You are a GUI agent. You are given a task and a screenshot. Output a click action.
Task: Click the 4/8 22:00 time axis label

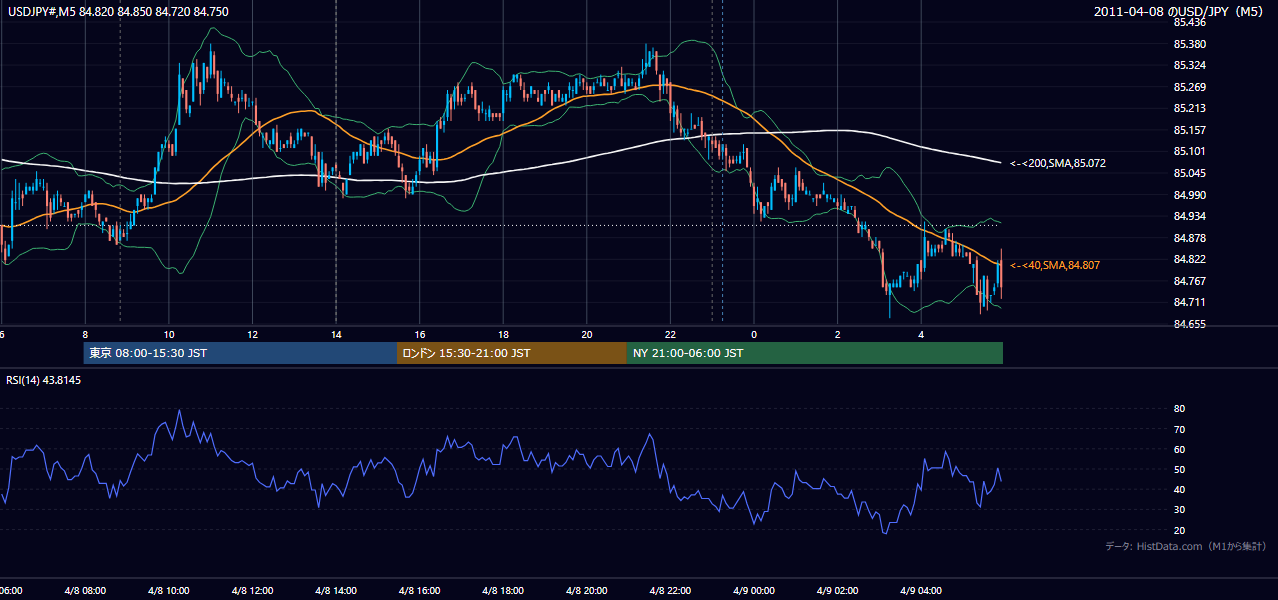point(670,590)
